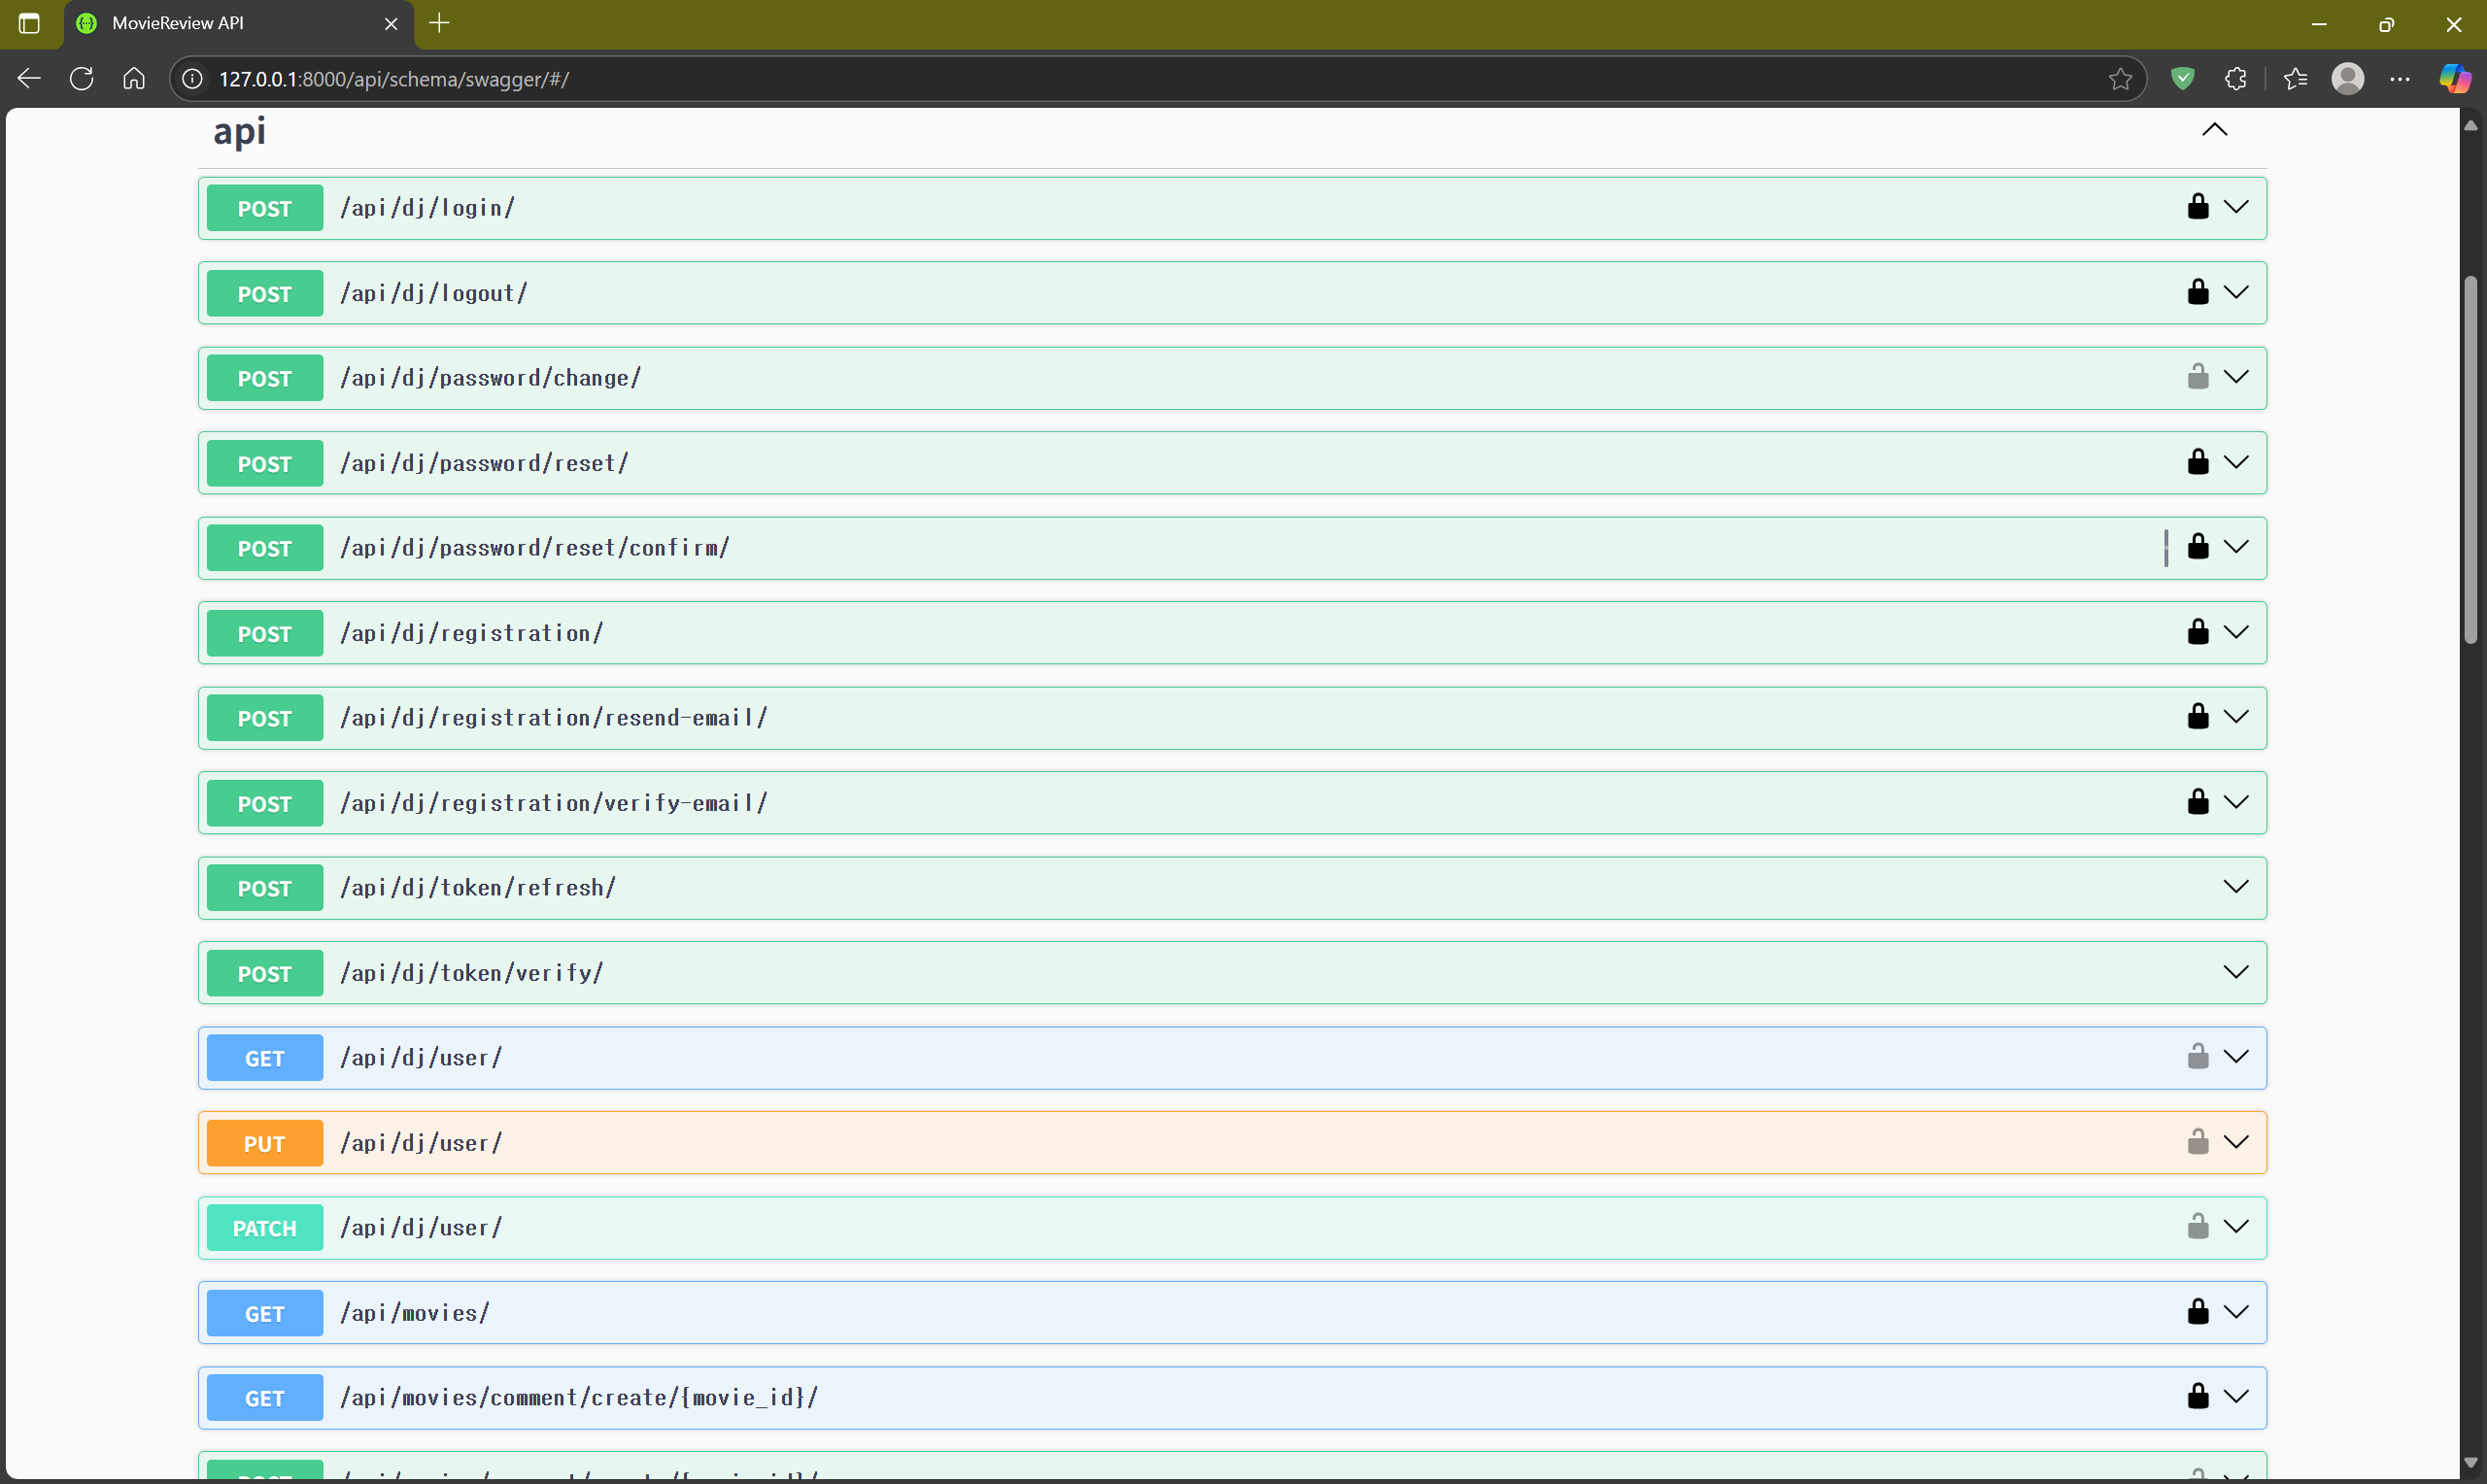The image size is (2487, 1484).
Task: Click the browser home icon
Action: (134, 79)
